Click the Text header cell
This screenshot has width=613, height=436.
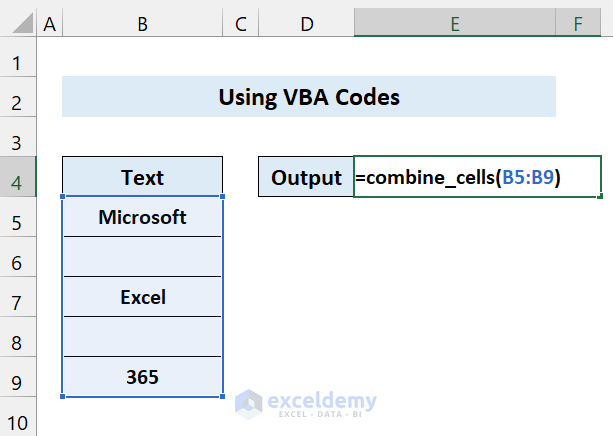pos(142,177)
